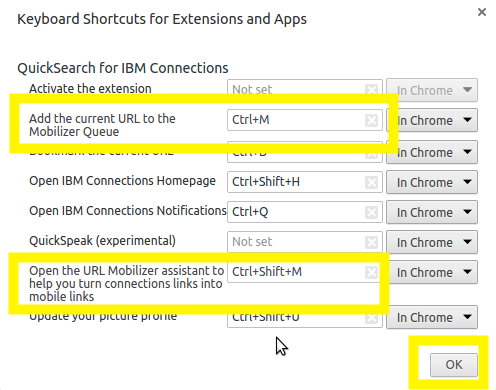Click the QuickSearch for IBM Connections heading
The image size is (496, 390).
coord(123,68)
